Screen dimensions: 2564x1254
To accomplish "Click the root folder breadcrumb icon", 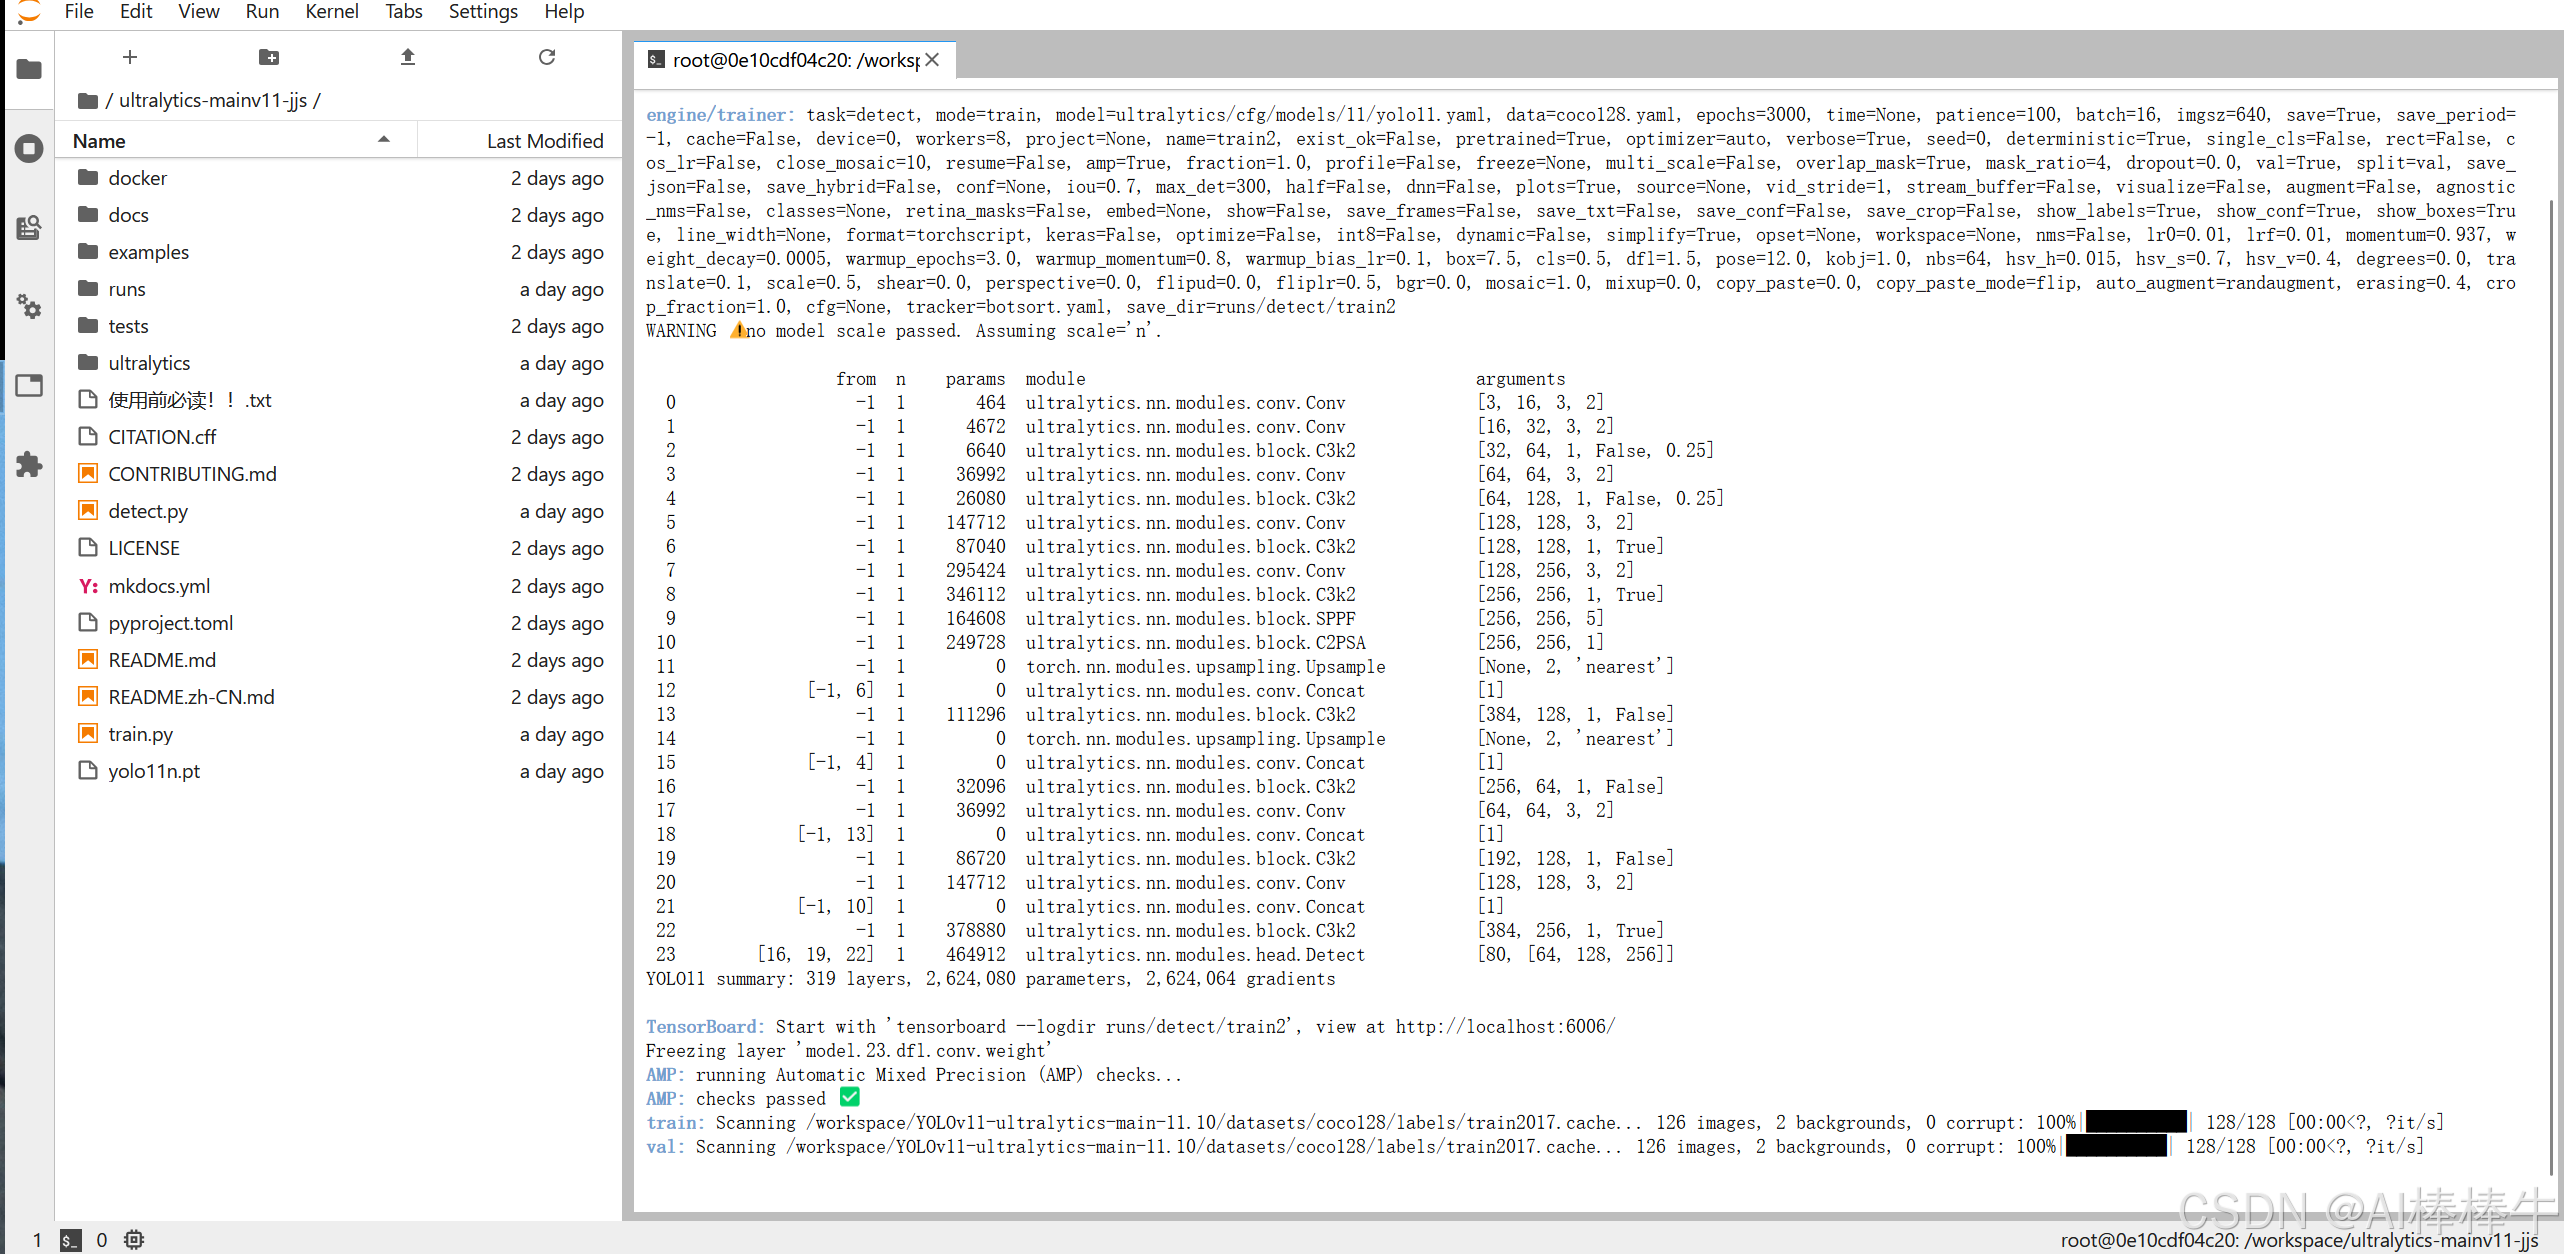I will tap(88, 100).
